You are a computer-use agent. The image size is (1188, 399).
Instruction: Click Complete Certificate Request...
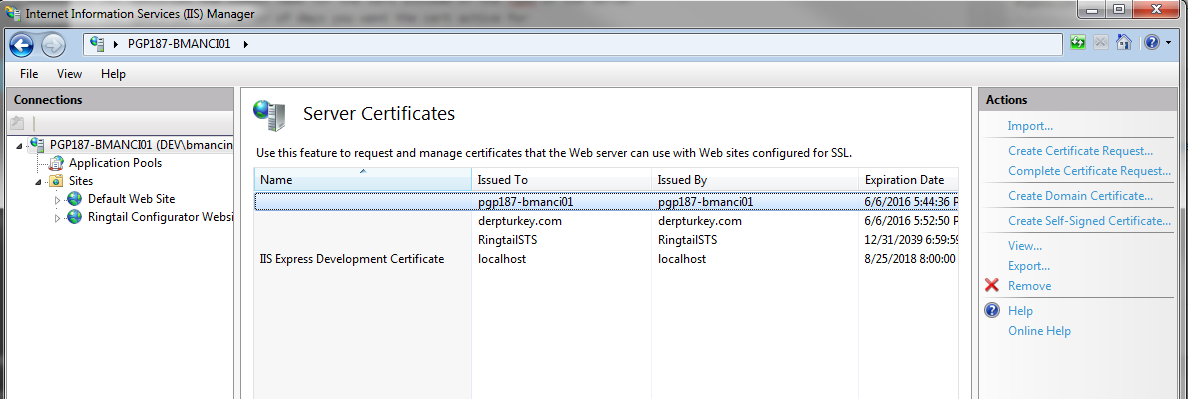[x=1090, y=171]
